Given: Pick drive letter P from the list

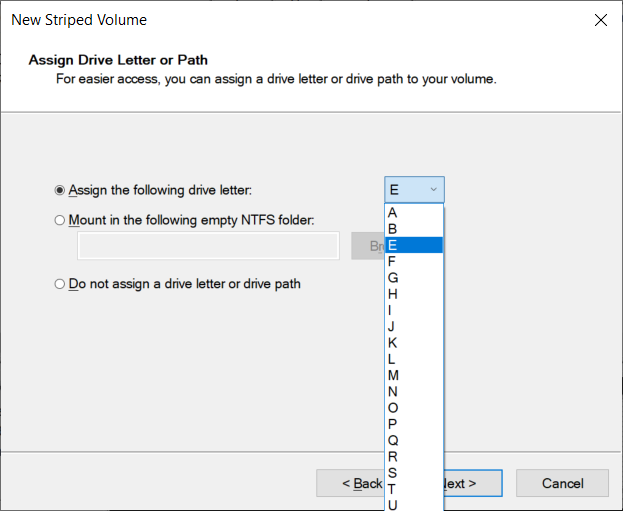Looking at the screenshot, I should [x=414, y=424].
